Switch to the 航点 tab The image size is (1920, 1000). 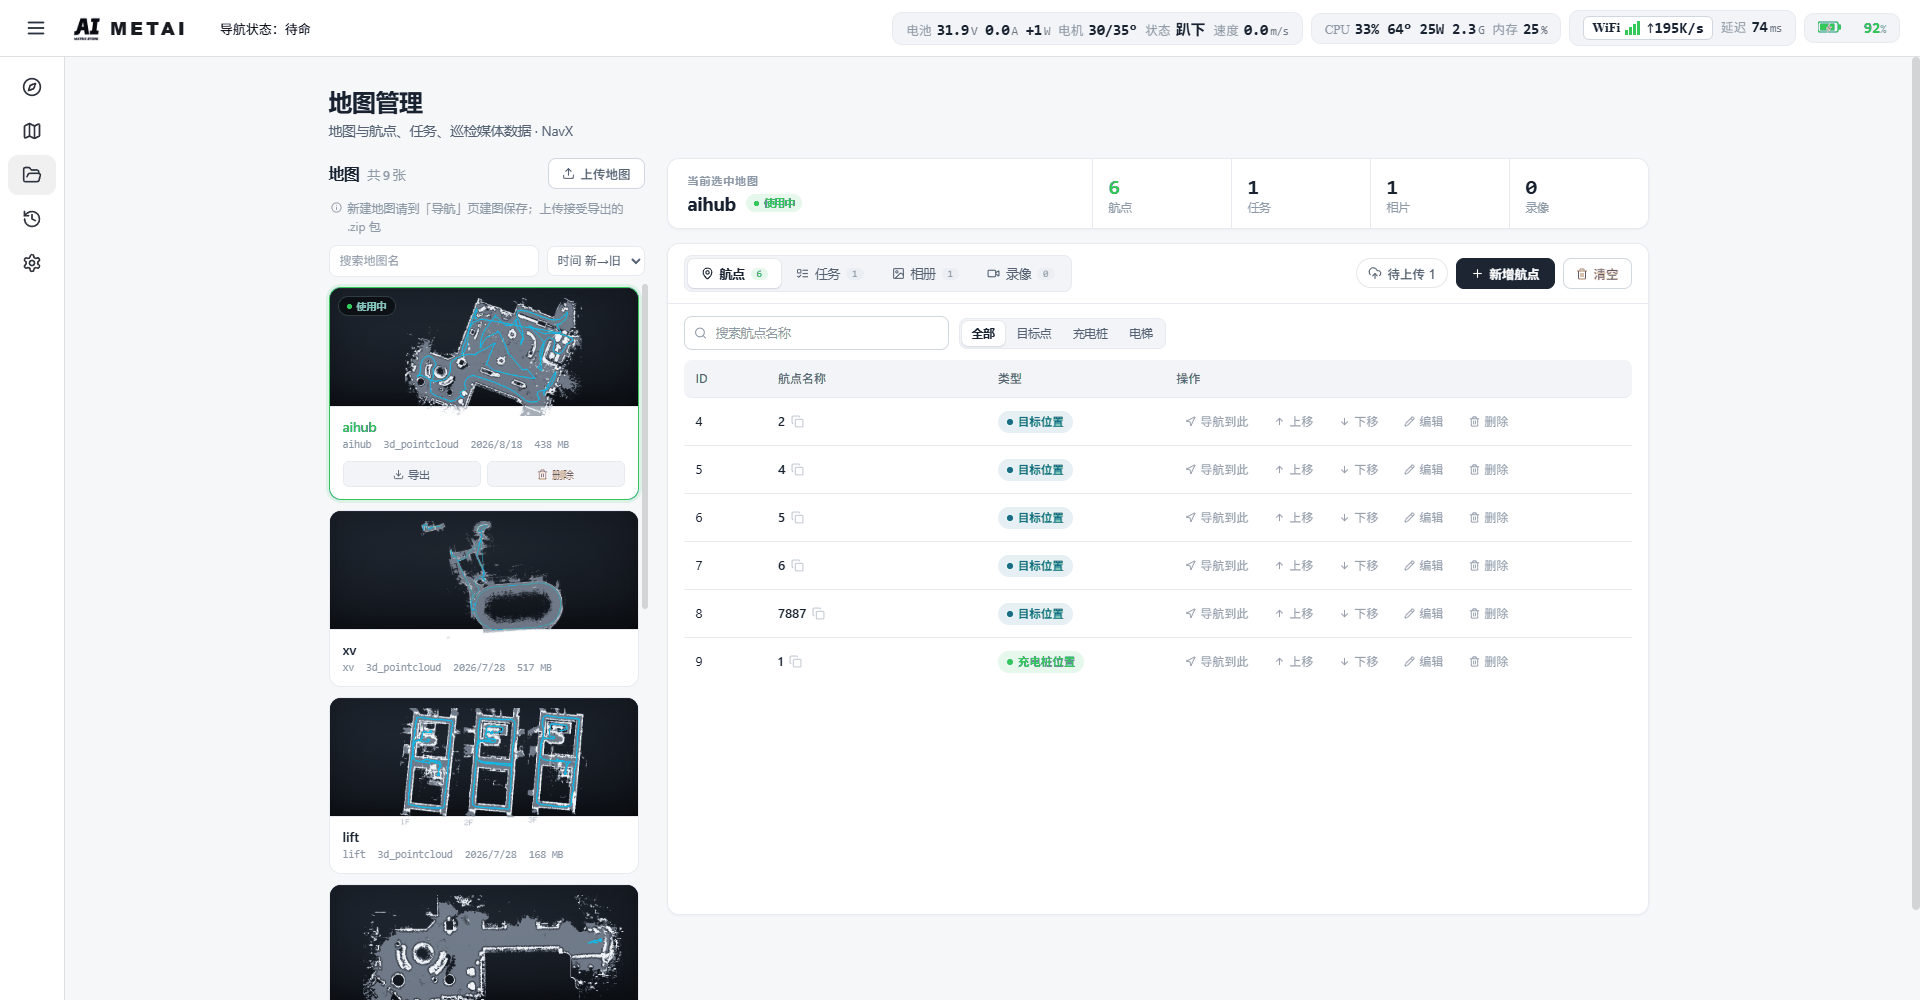coord(734,274)
